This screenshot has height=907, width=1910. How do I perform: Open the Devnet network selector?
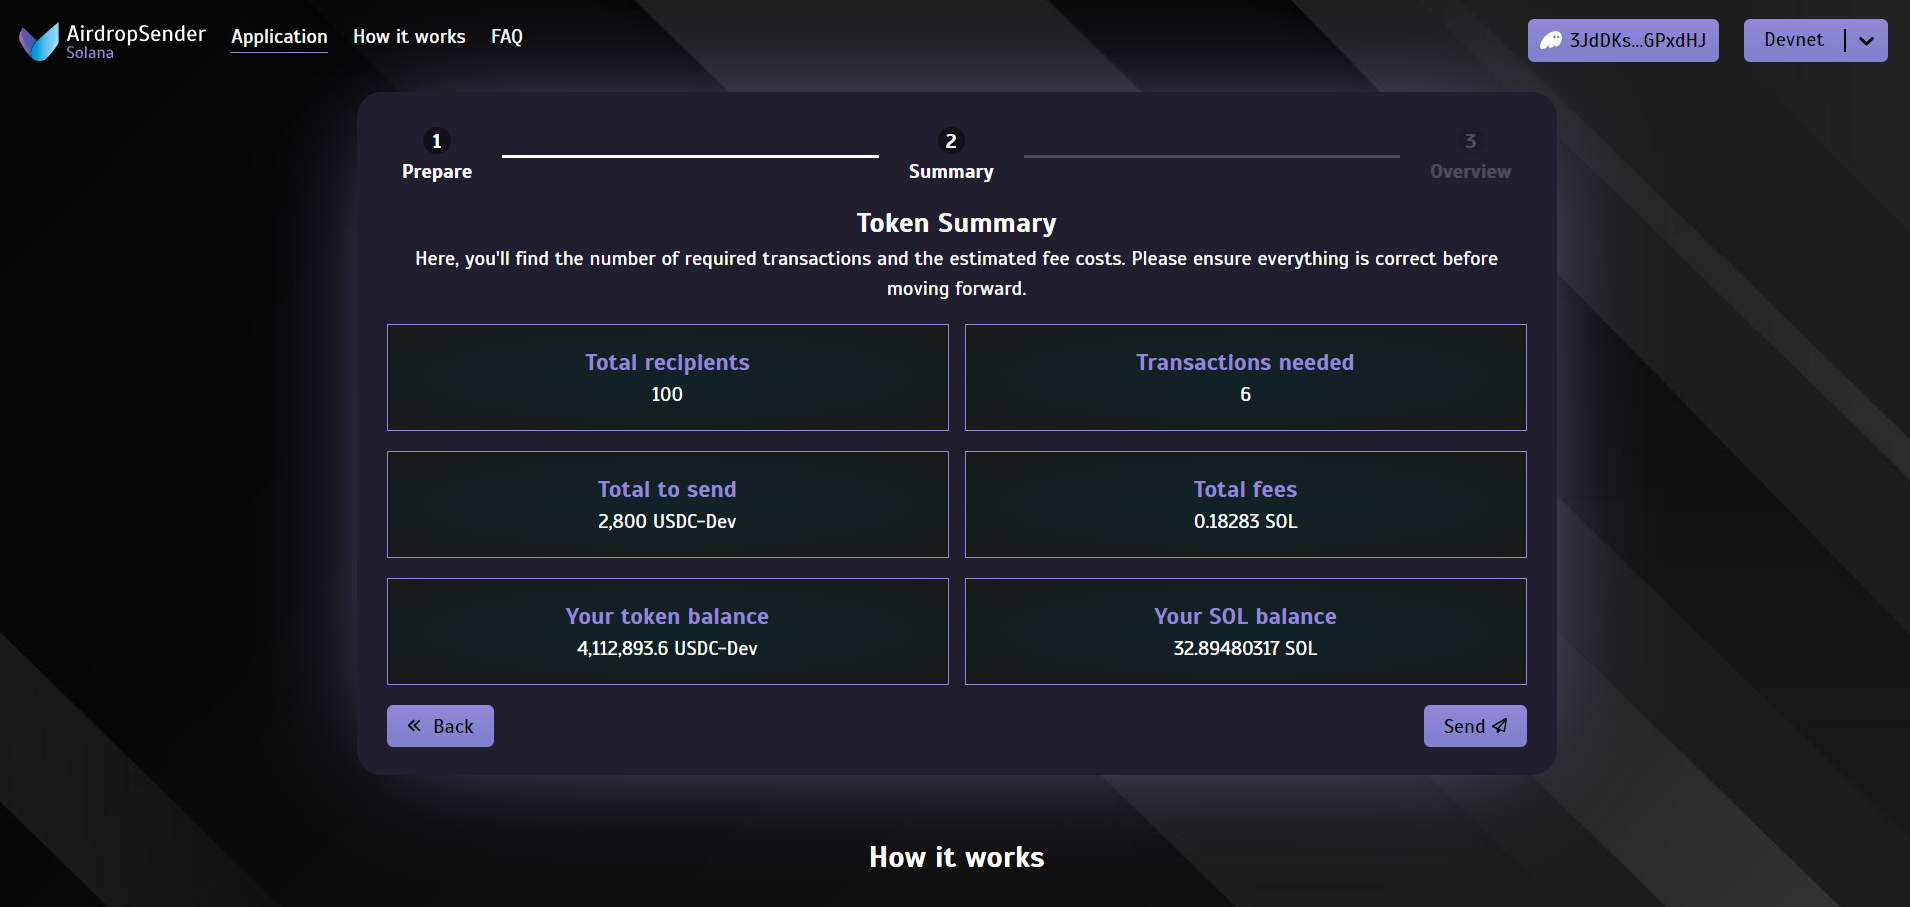click(x=1794, y=40)
